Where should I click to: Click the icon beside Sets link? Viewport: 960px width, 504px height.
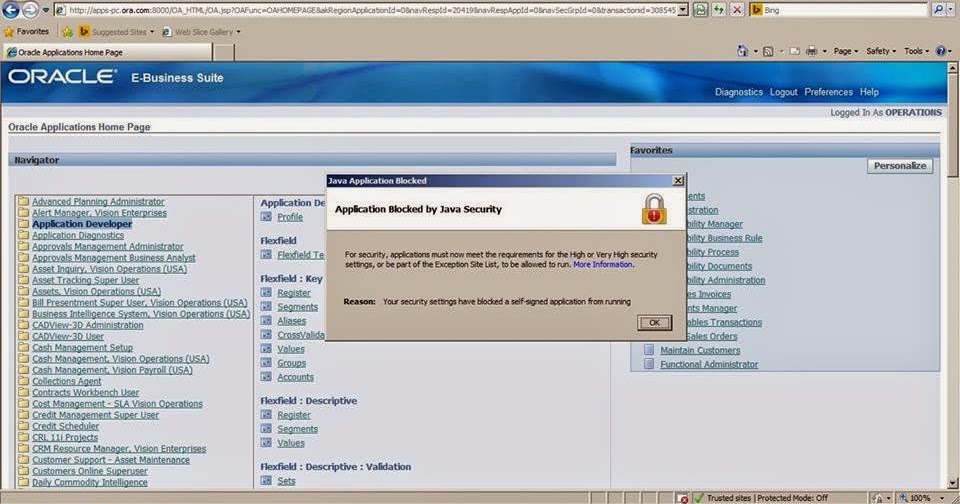(266, 481)
